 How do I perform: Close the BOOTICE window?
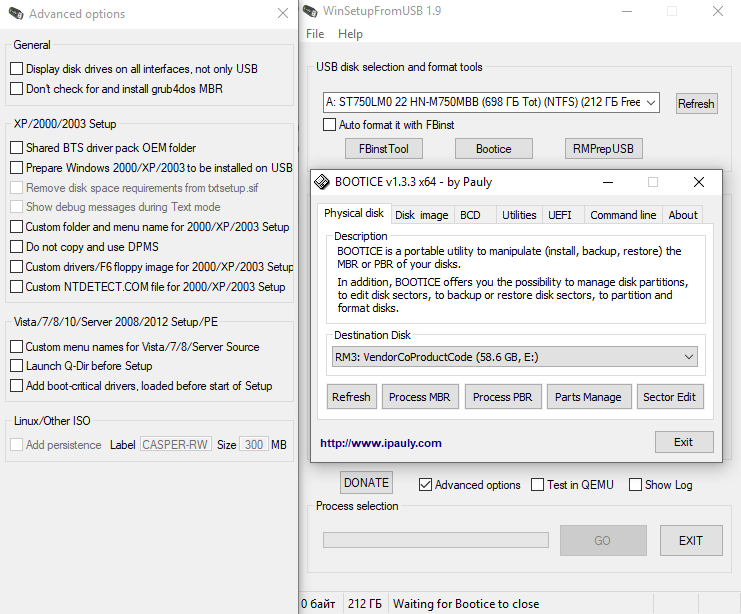click(698, 182)
